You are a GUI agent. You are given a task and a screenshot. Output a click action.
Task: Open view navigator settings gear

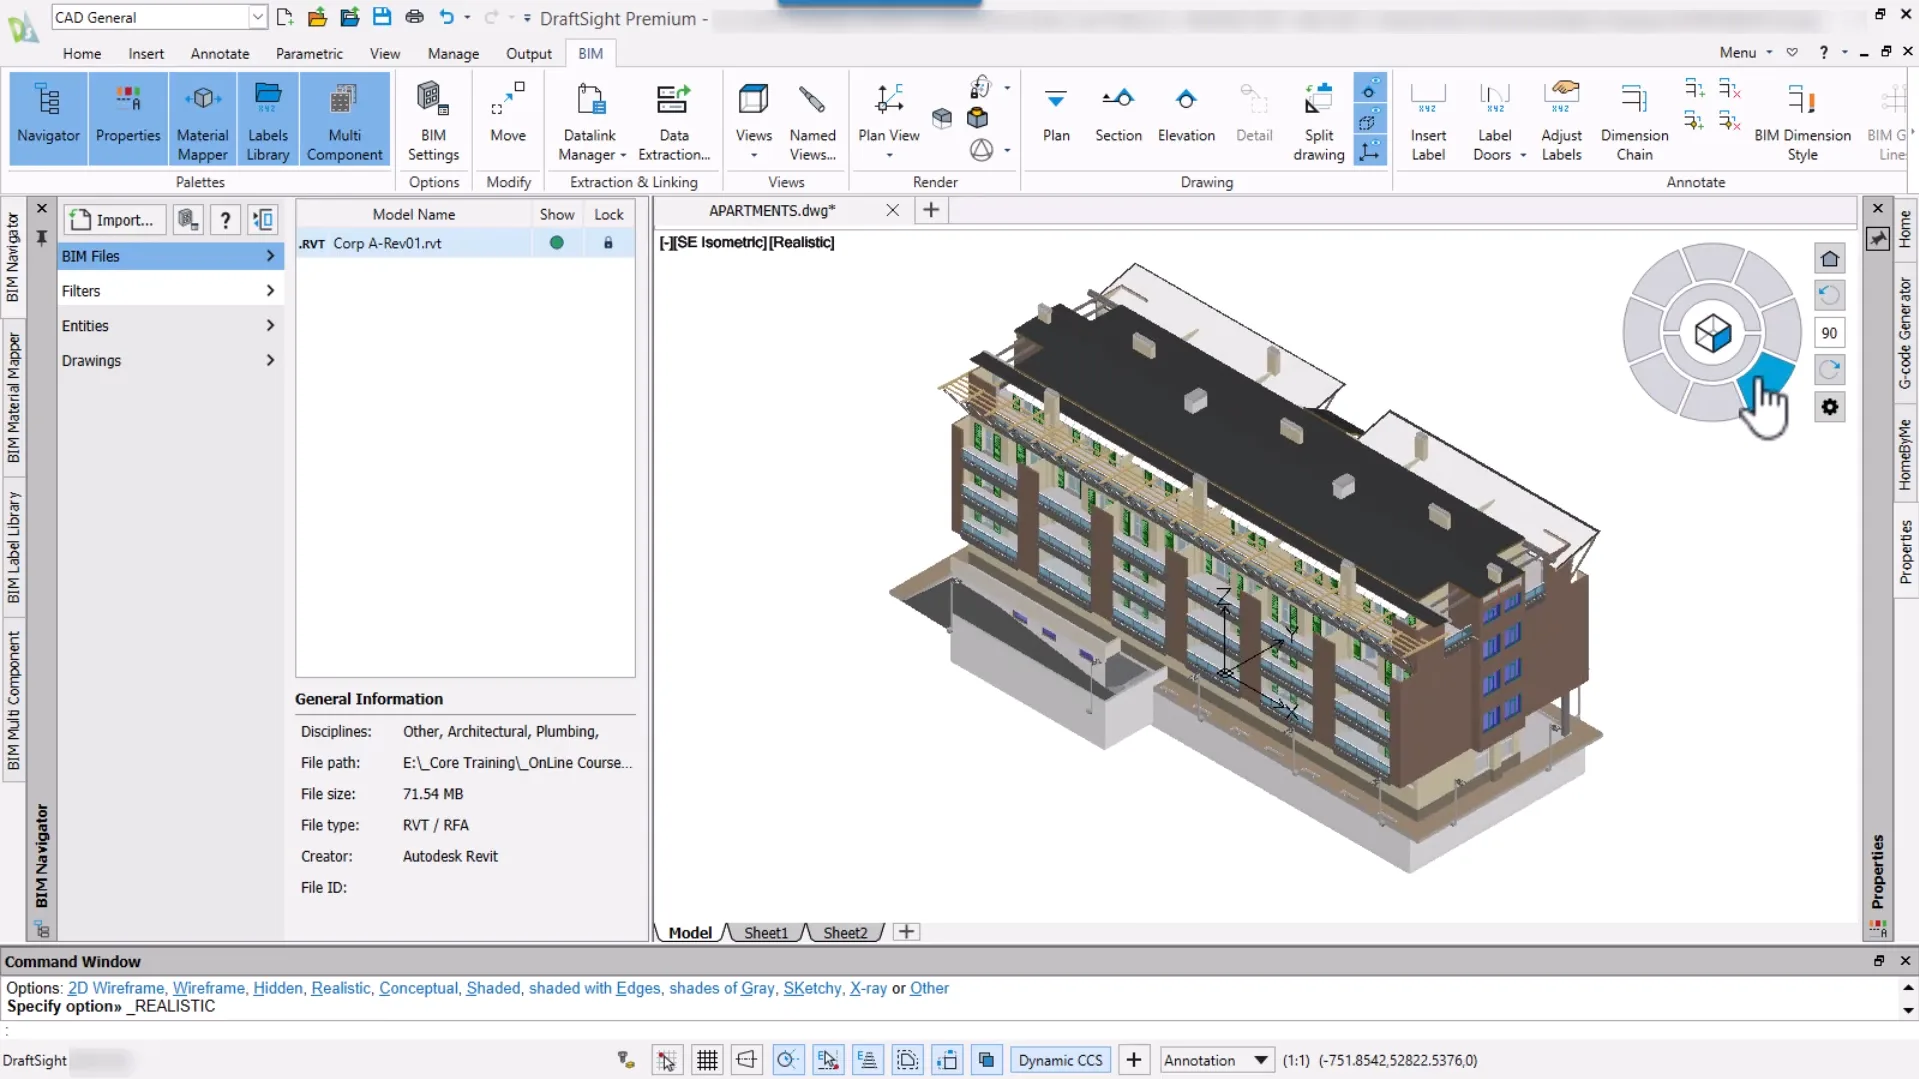[x=1829, y=407]
